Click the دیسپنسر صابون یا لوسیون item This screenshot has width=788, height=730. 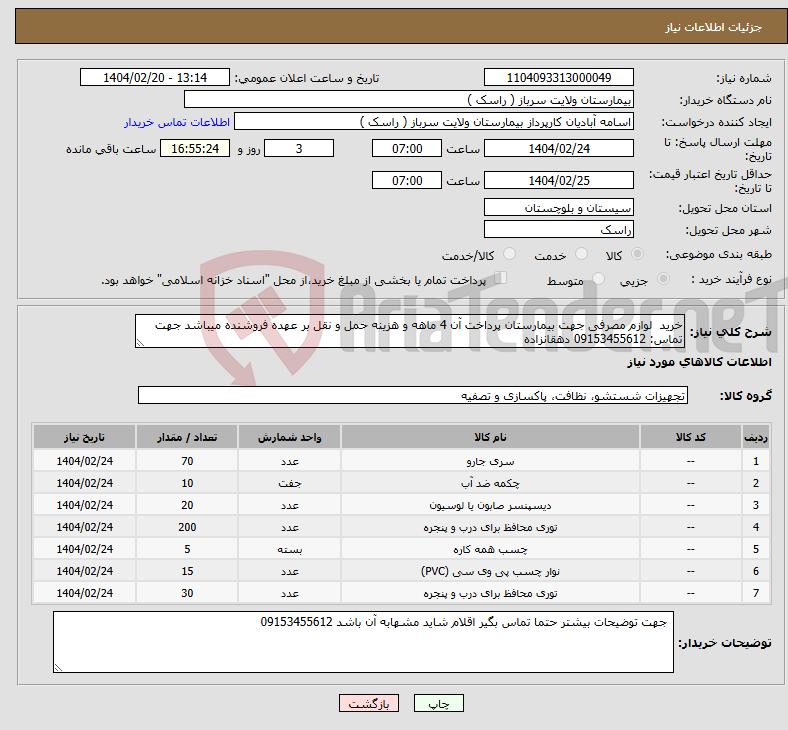tap(490, 505)
